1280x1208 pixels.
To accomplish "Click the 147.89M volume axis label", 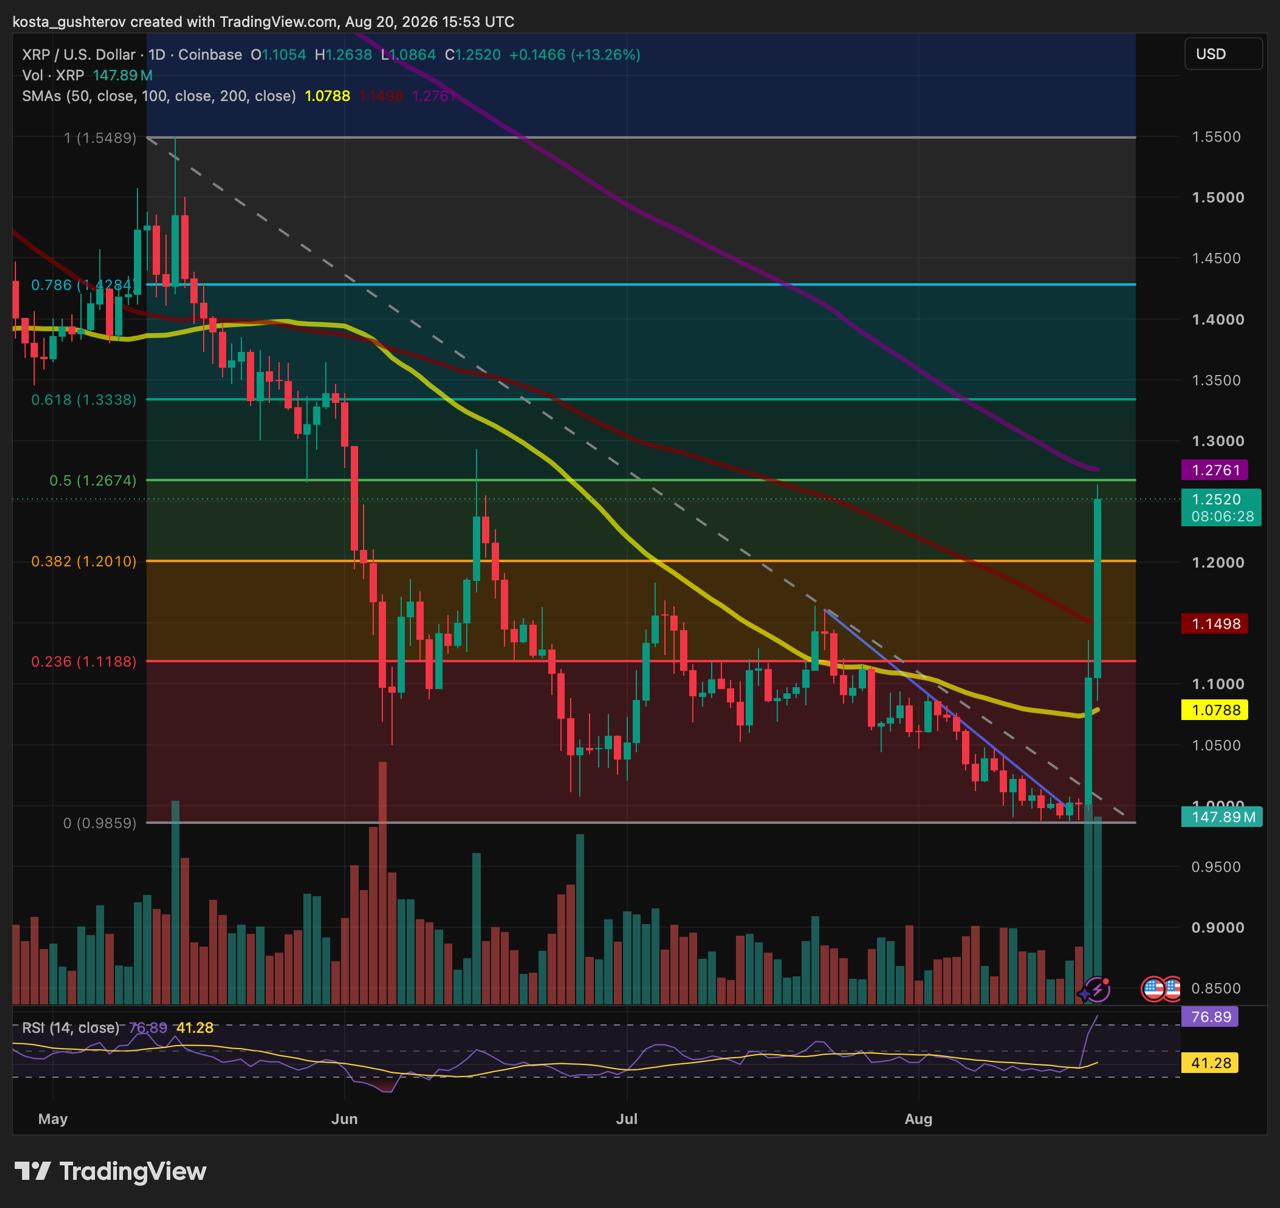I will click(x=1220, y=817).
